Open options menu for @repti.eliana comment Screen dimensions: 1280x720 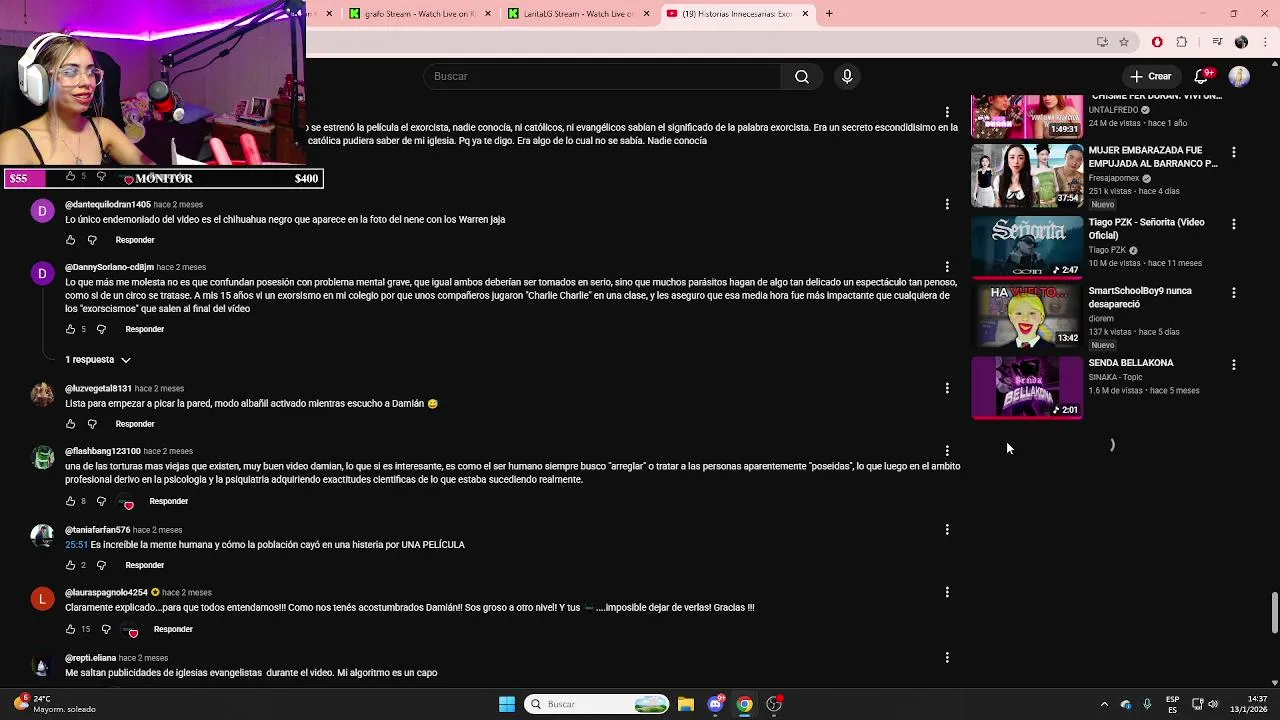[x=947, y=658]
